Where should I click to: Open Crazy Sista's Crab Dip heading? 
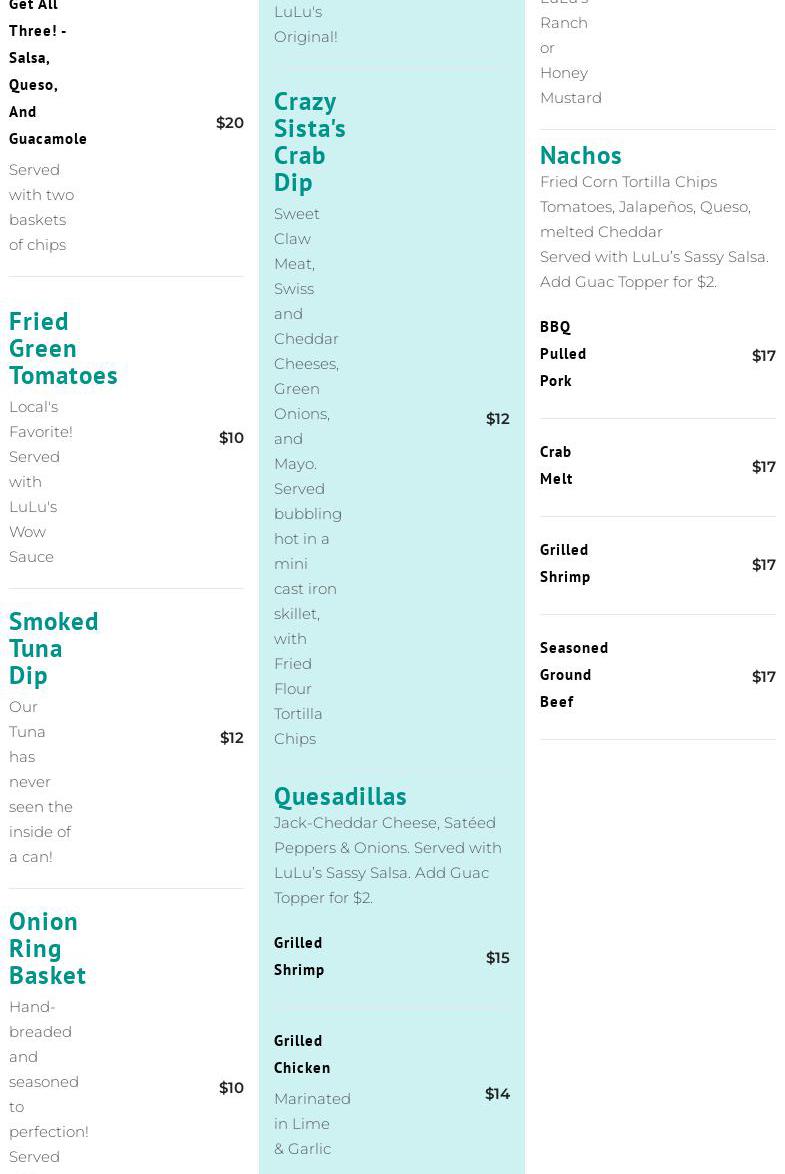[x=309, y=142]
